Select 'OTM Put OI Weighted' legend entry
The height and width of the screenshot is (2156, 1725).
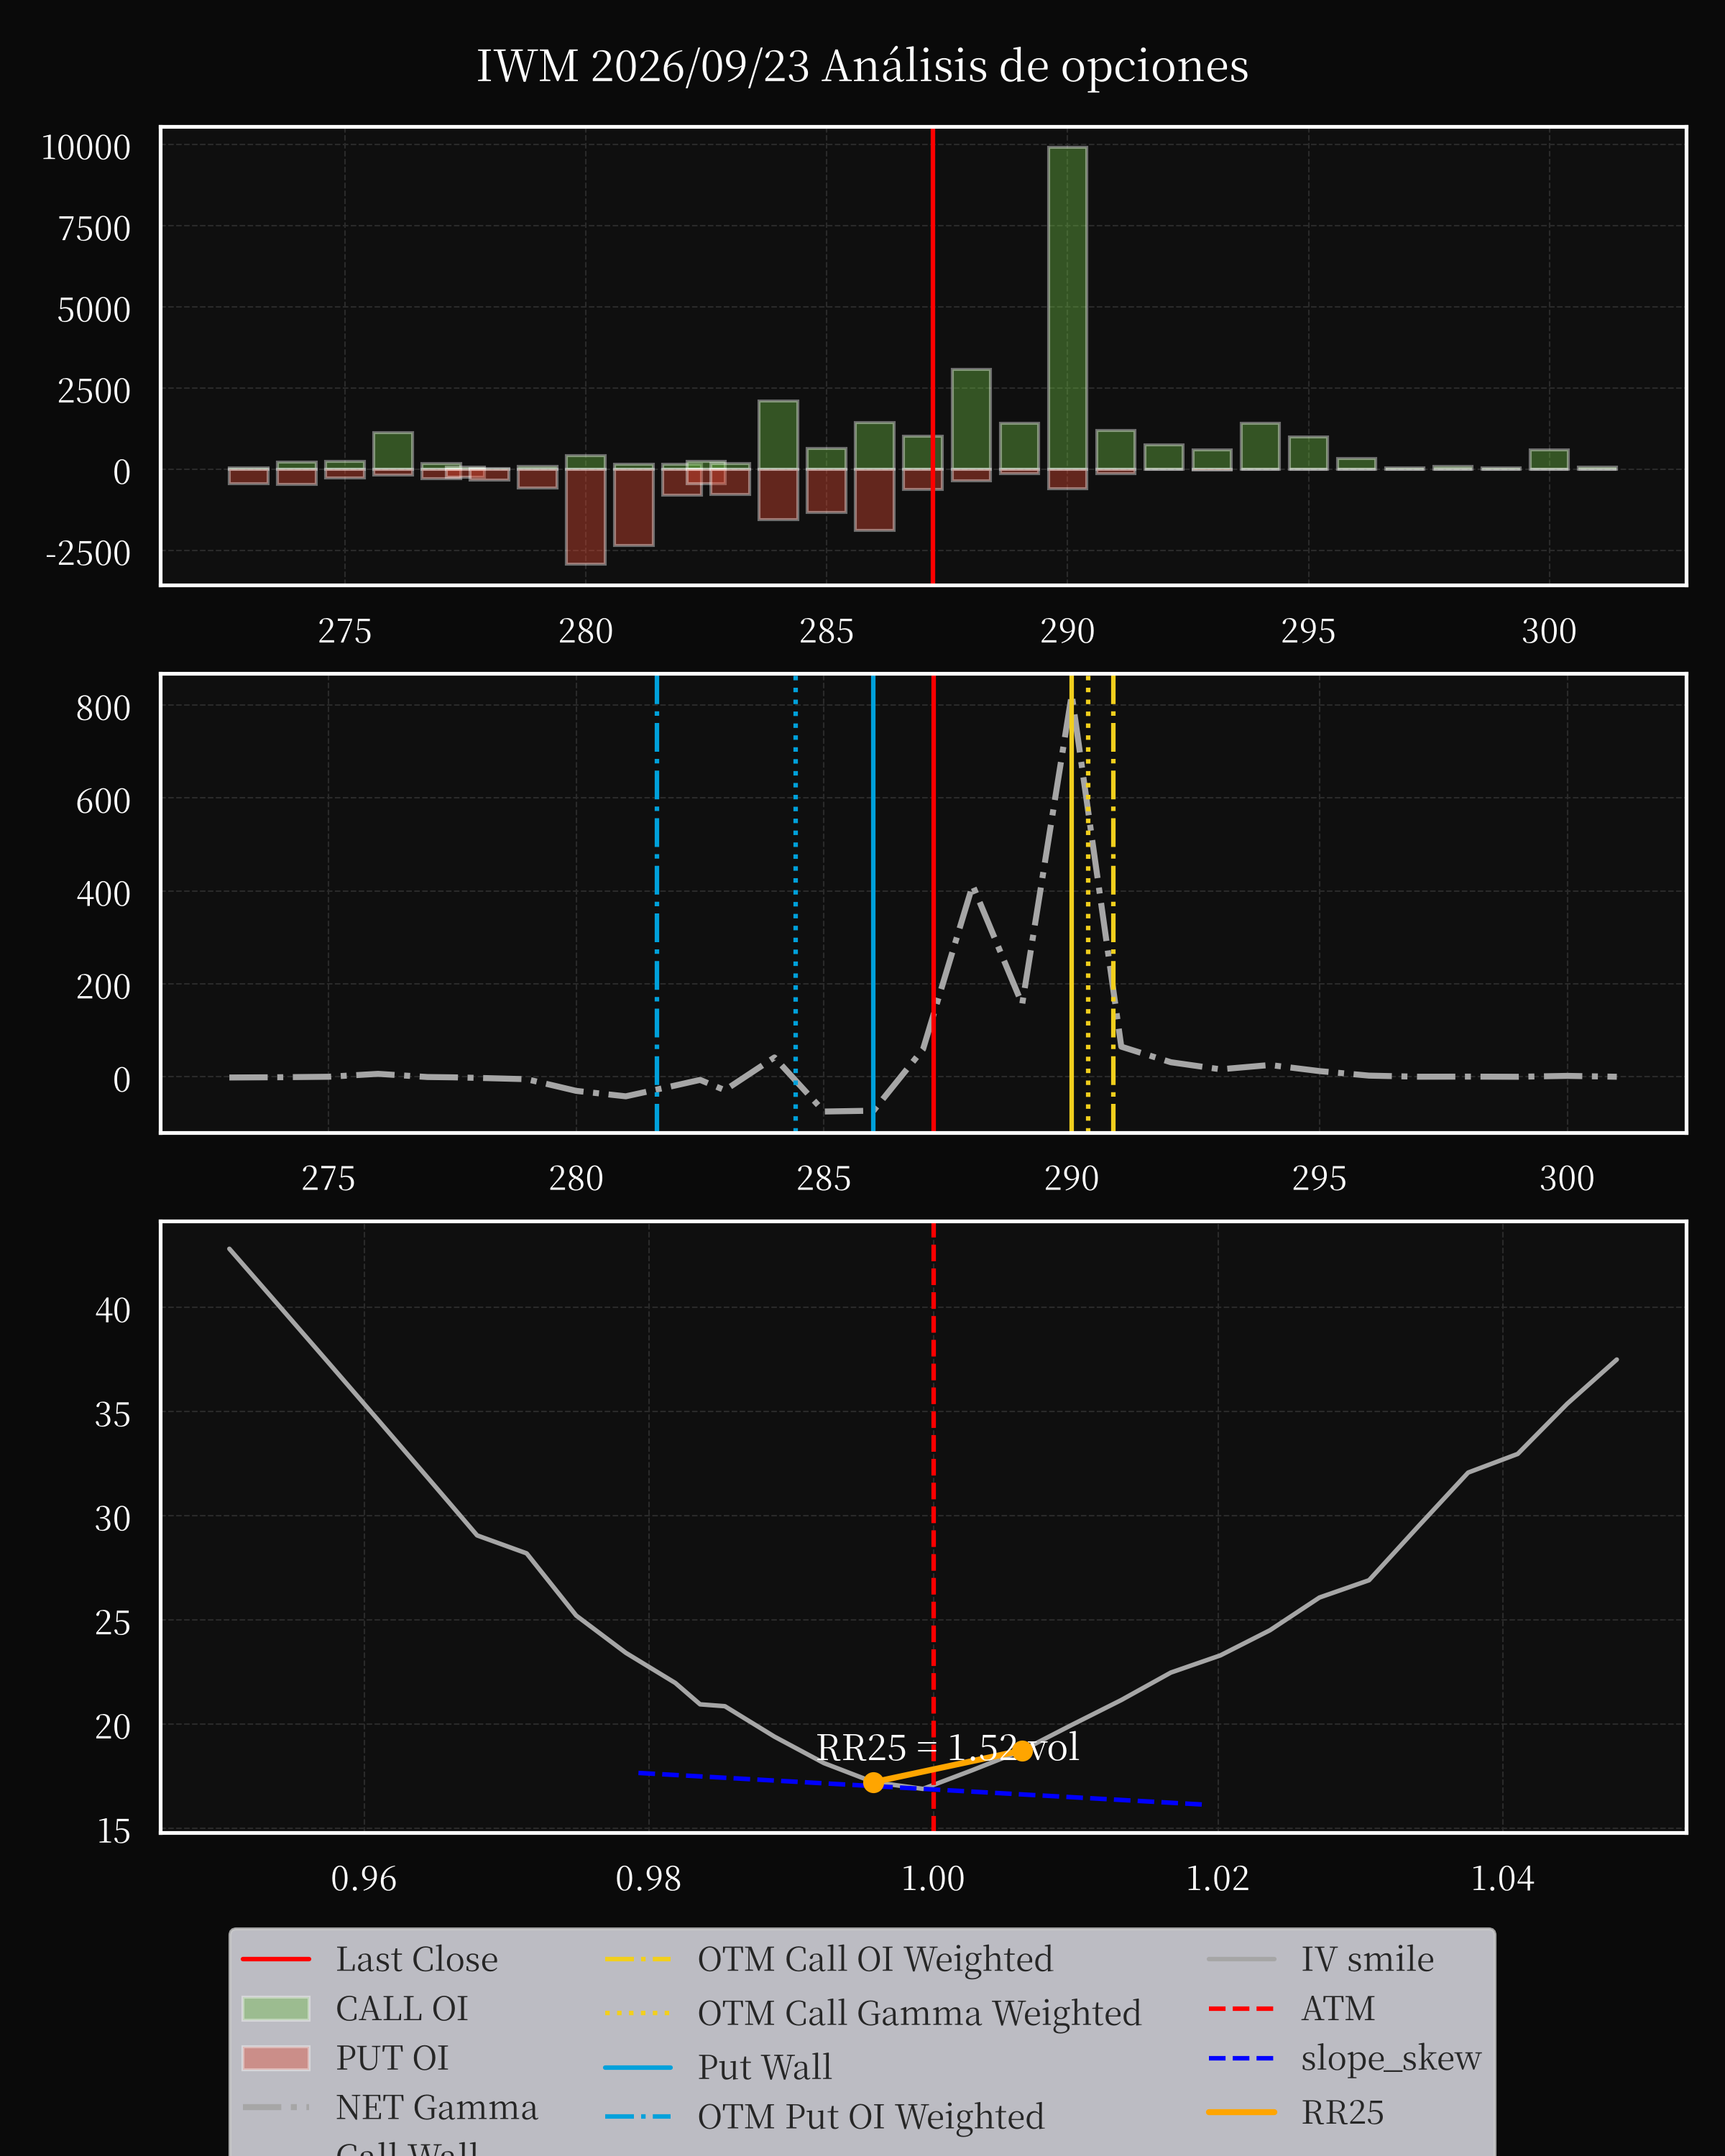pyautogui.click(x=824, y=2117)
